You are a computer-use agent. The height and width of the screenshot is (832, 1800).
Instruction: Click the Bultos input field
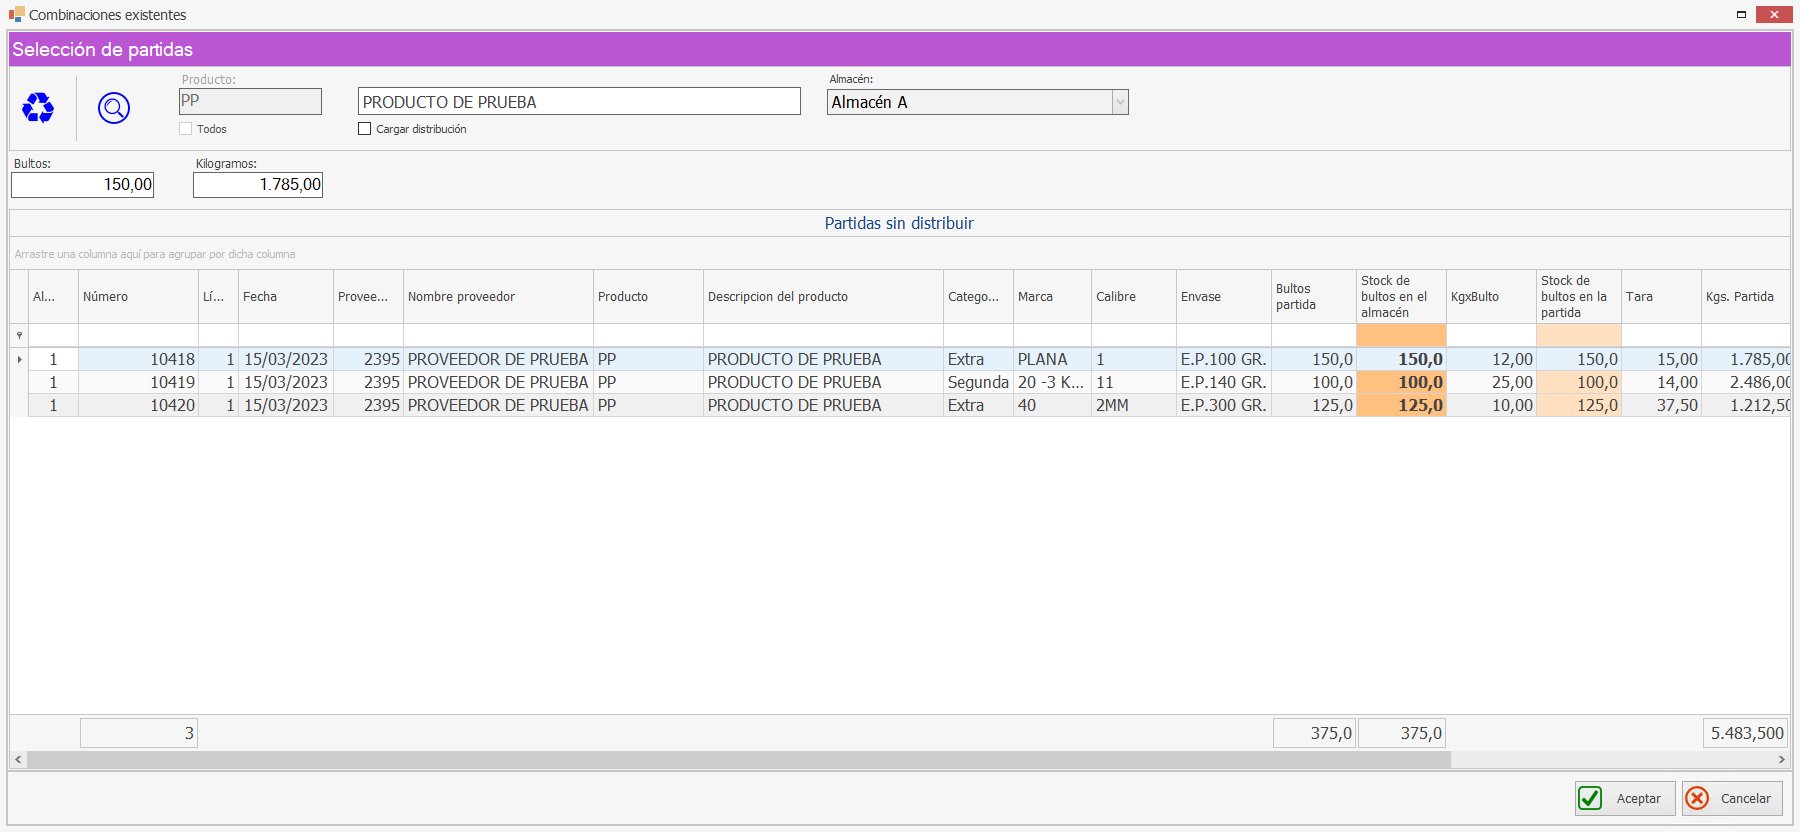click(x=83, y=185)
